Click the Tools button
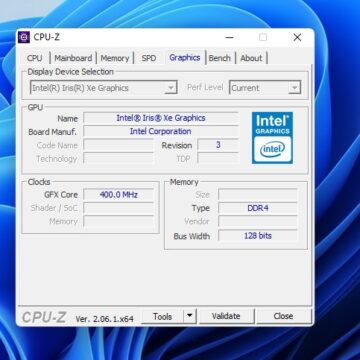 [x=162, y=316]
